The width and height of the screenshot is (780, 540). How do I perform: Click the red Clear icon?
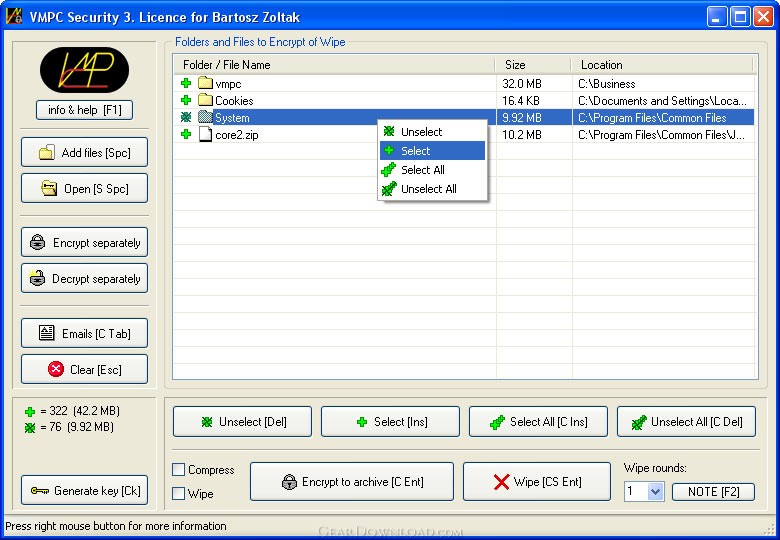coord(55,370)
